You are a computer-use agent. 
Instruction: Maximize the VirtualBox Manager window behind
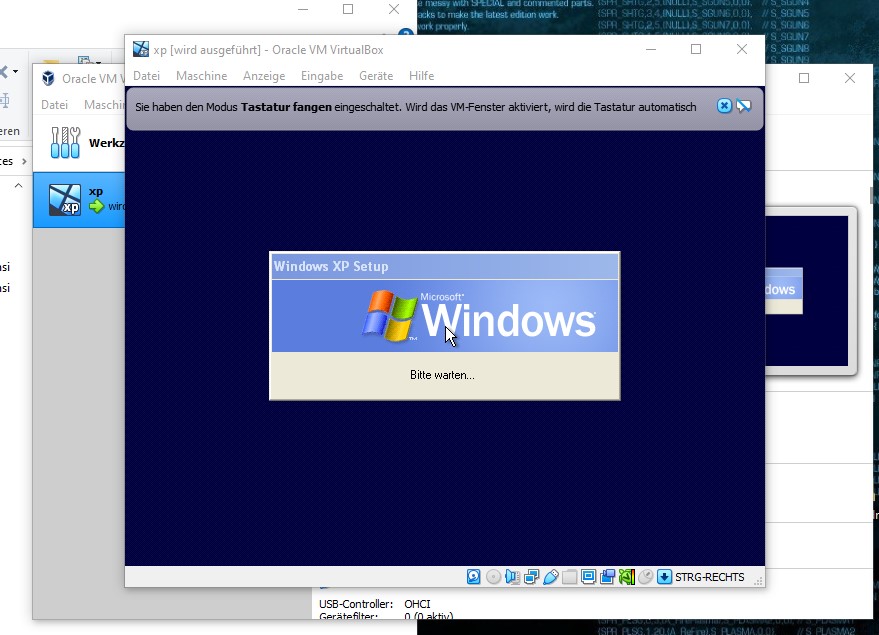pos(804,78)
